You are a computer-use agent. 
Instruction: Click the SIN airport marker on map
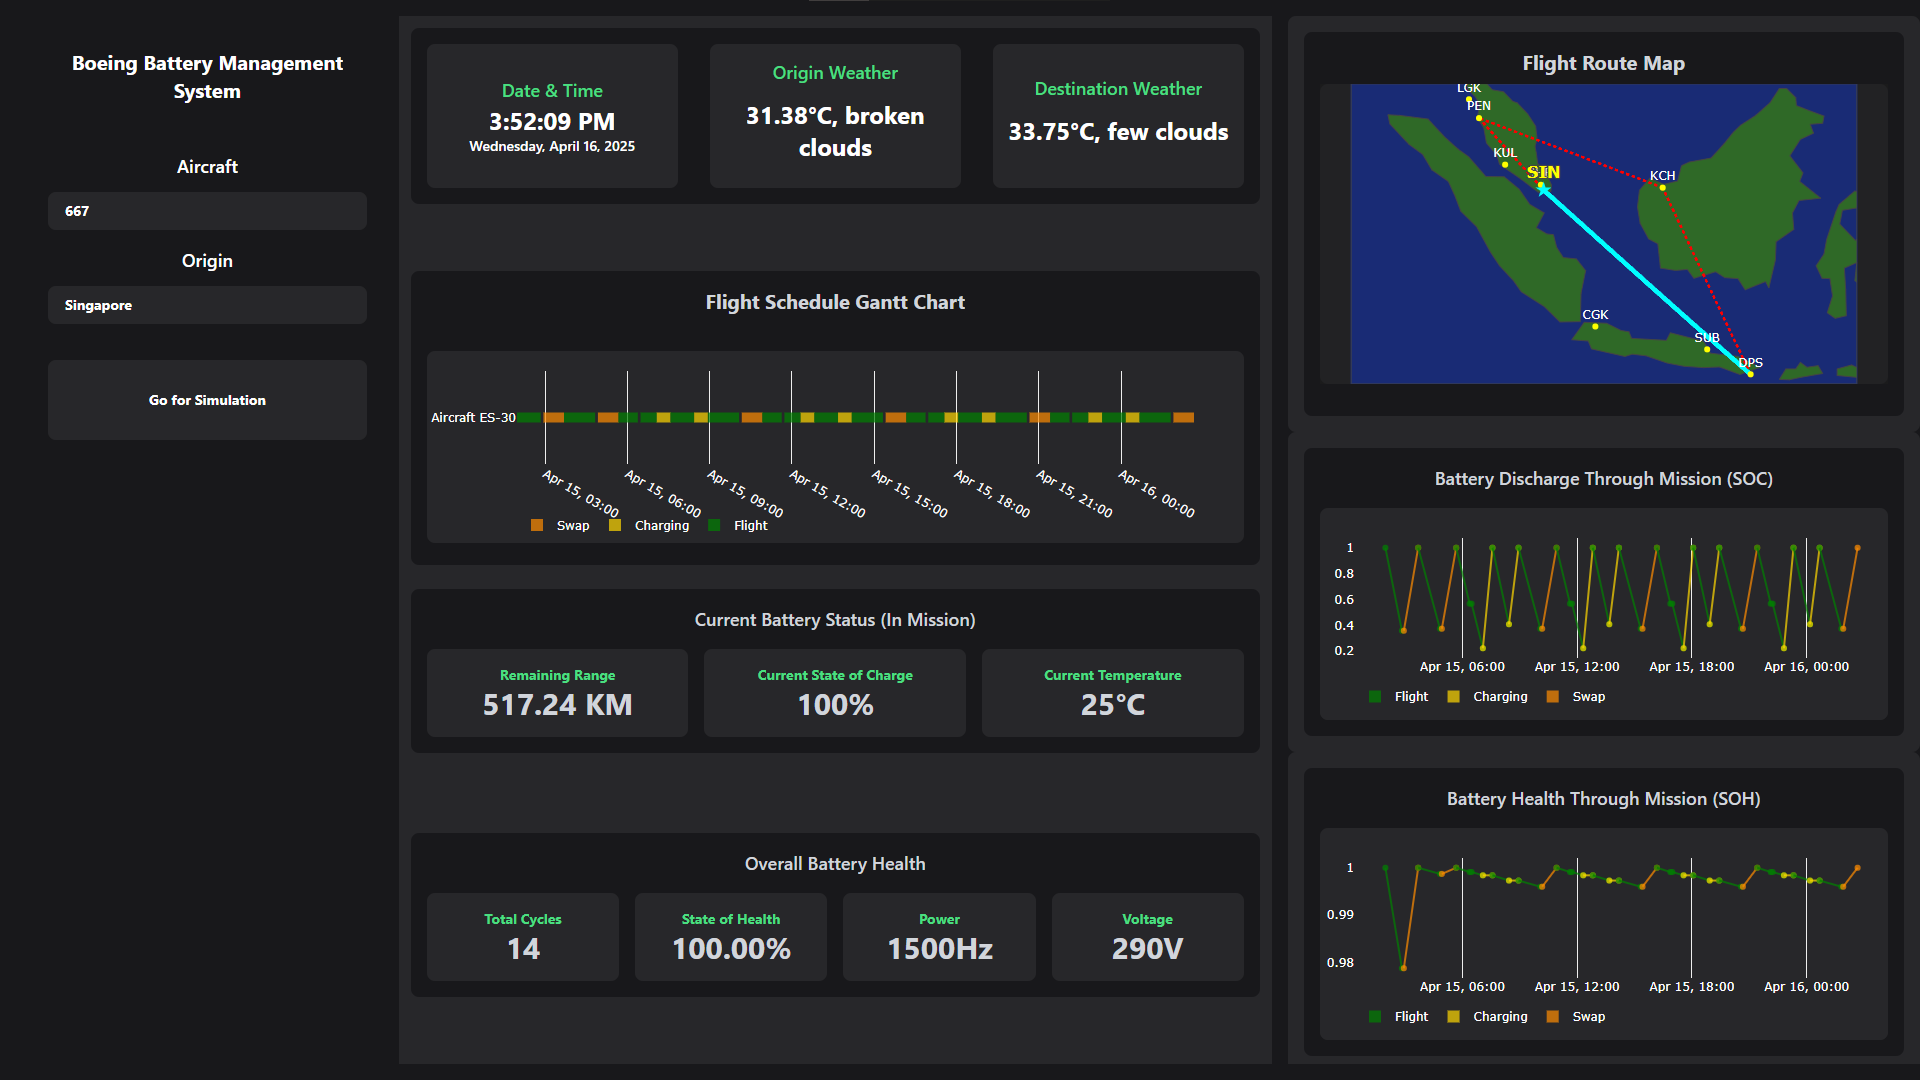(x=1542, y=185)
